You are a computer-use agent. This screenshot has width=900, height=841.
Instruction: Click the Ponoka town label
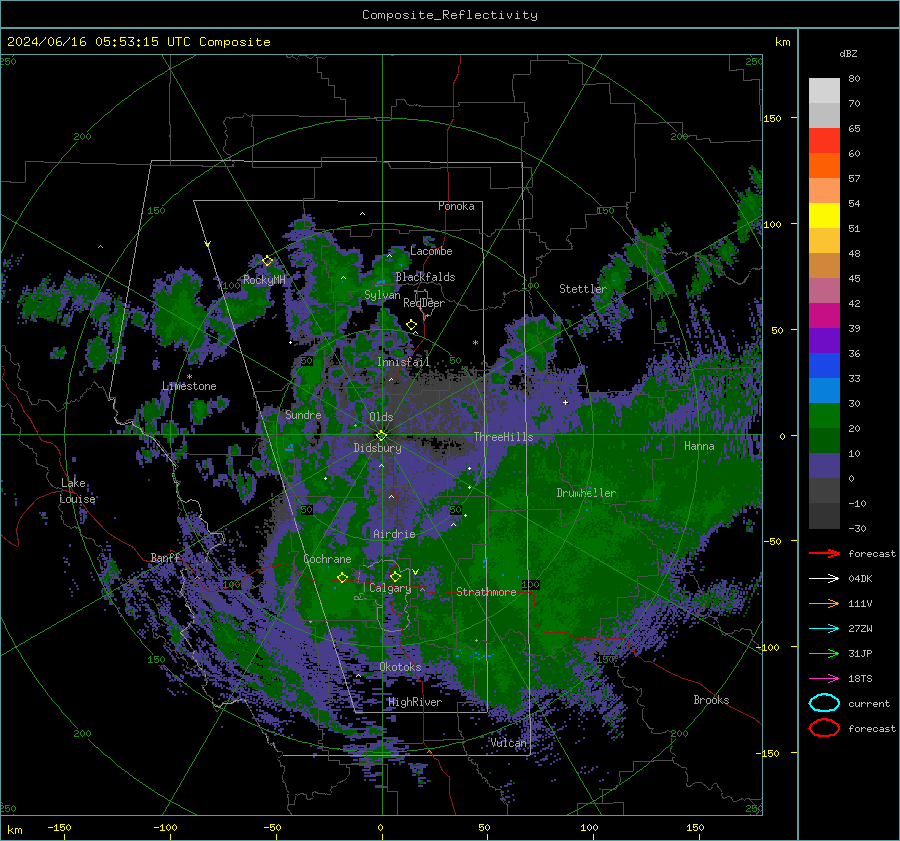(456, 206)
